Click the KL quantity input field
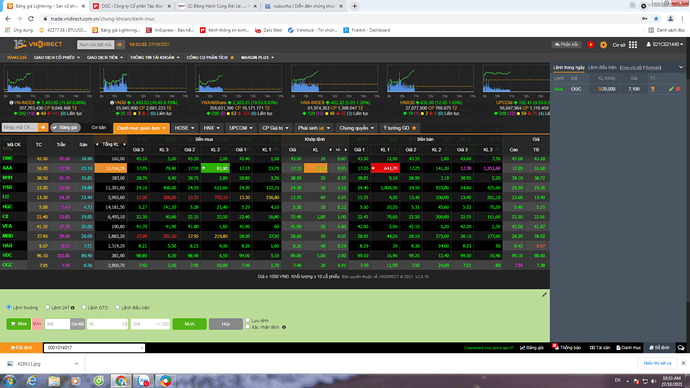Screen dimensions: 690x388 107,324
